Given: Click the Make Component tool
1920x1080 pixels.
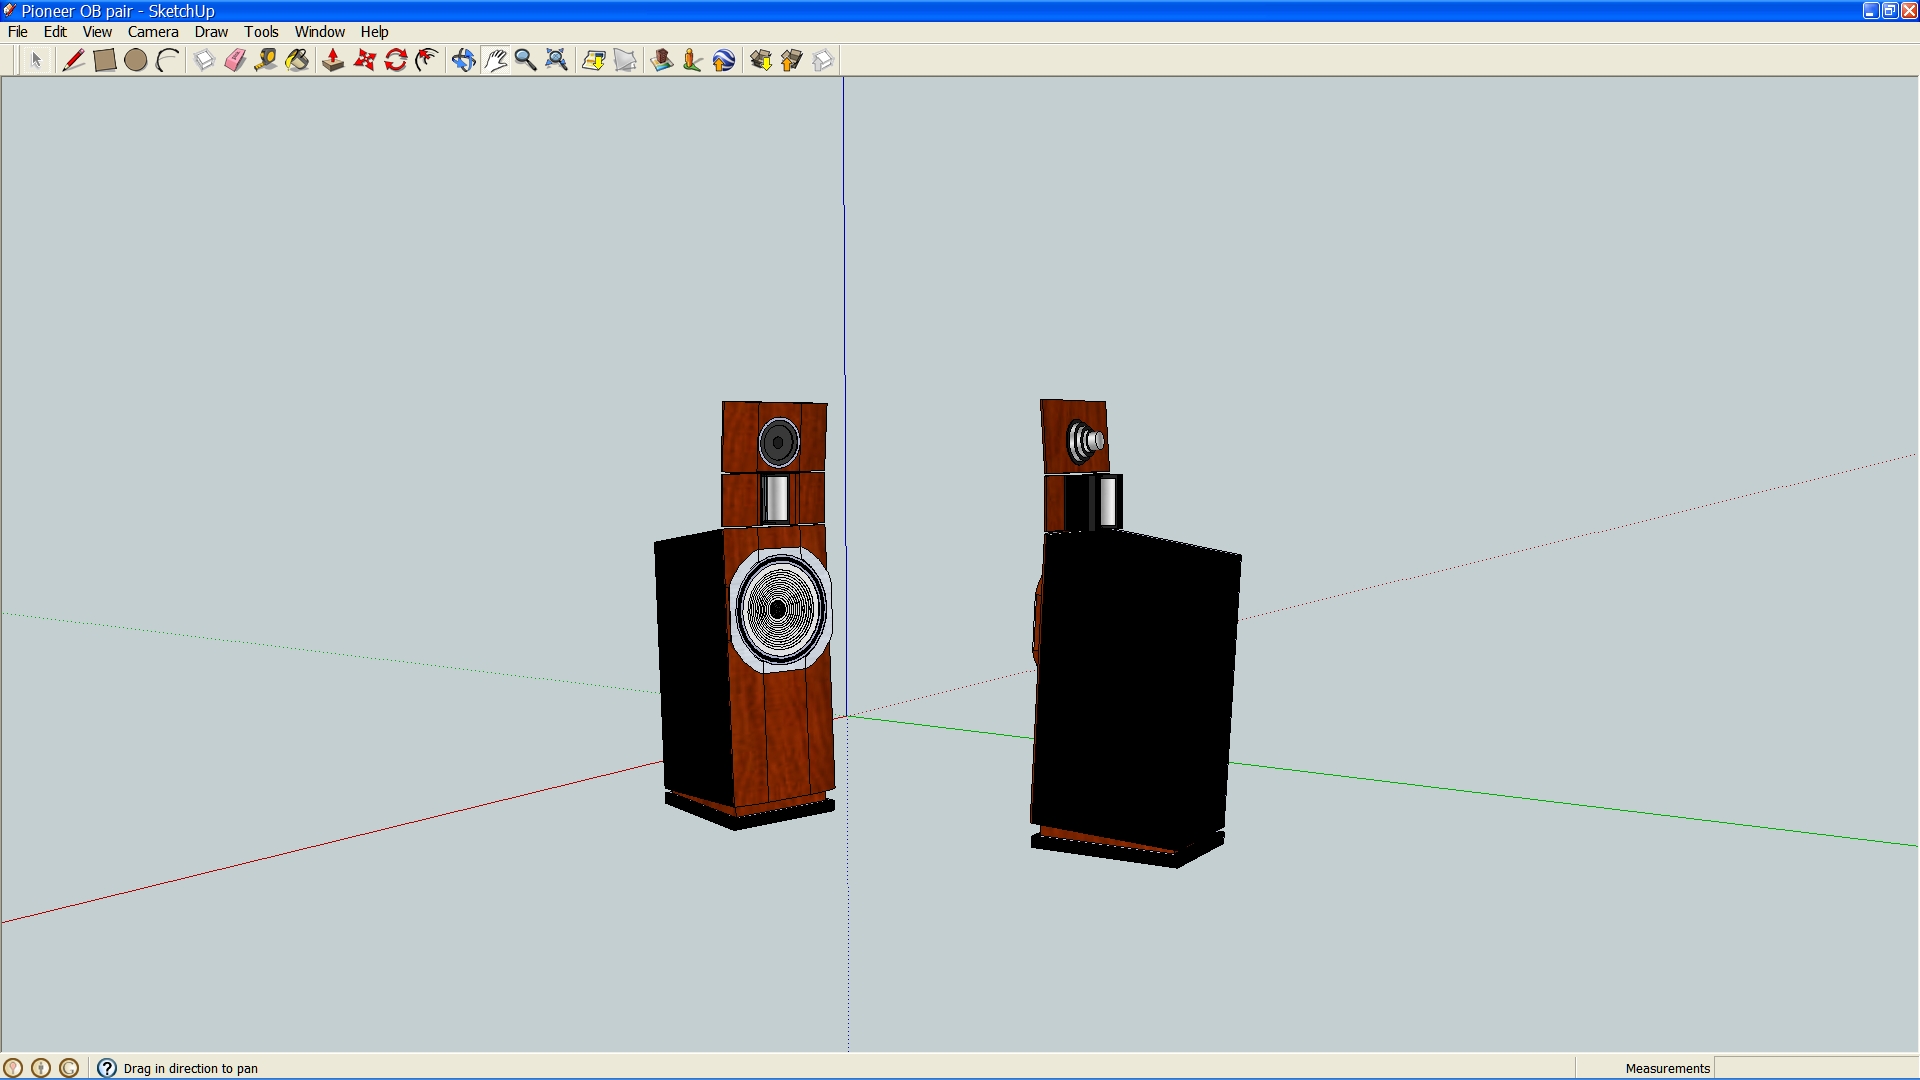Looking at the screenshot, I should click(x=204, y=61).
